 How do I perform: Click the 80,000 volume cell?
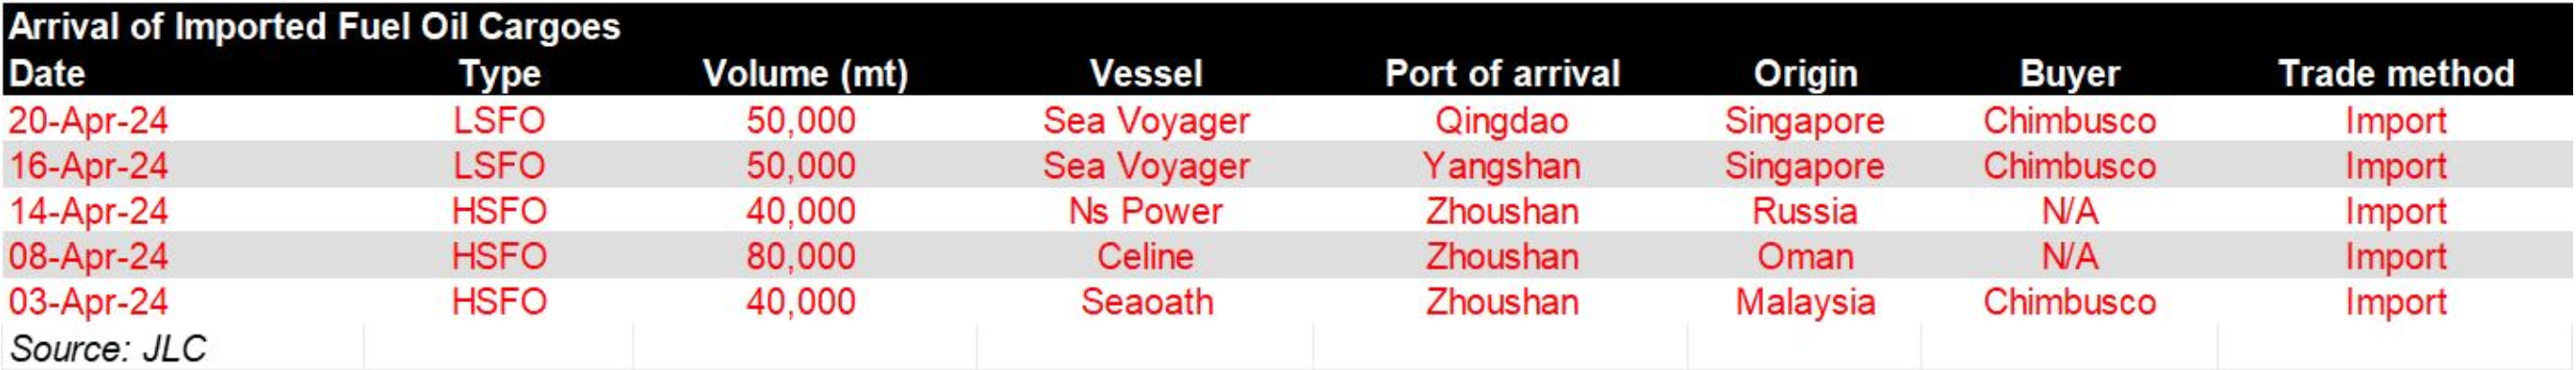coord(801,257)
